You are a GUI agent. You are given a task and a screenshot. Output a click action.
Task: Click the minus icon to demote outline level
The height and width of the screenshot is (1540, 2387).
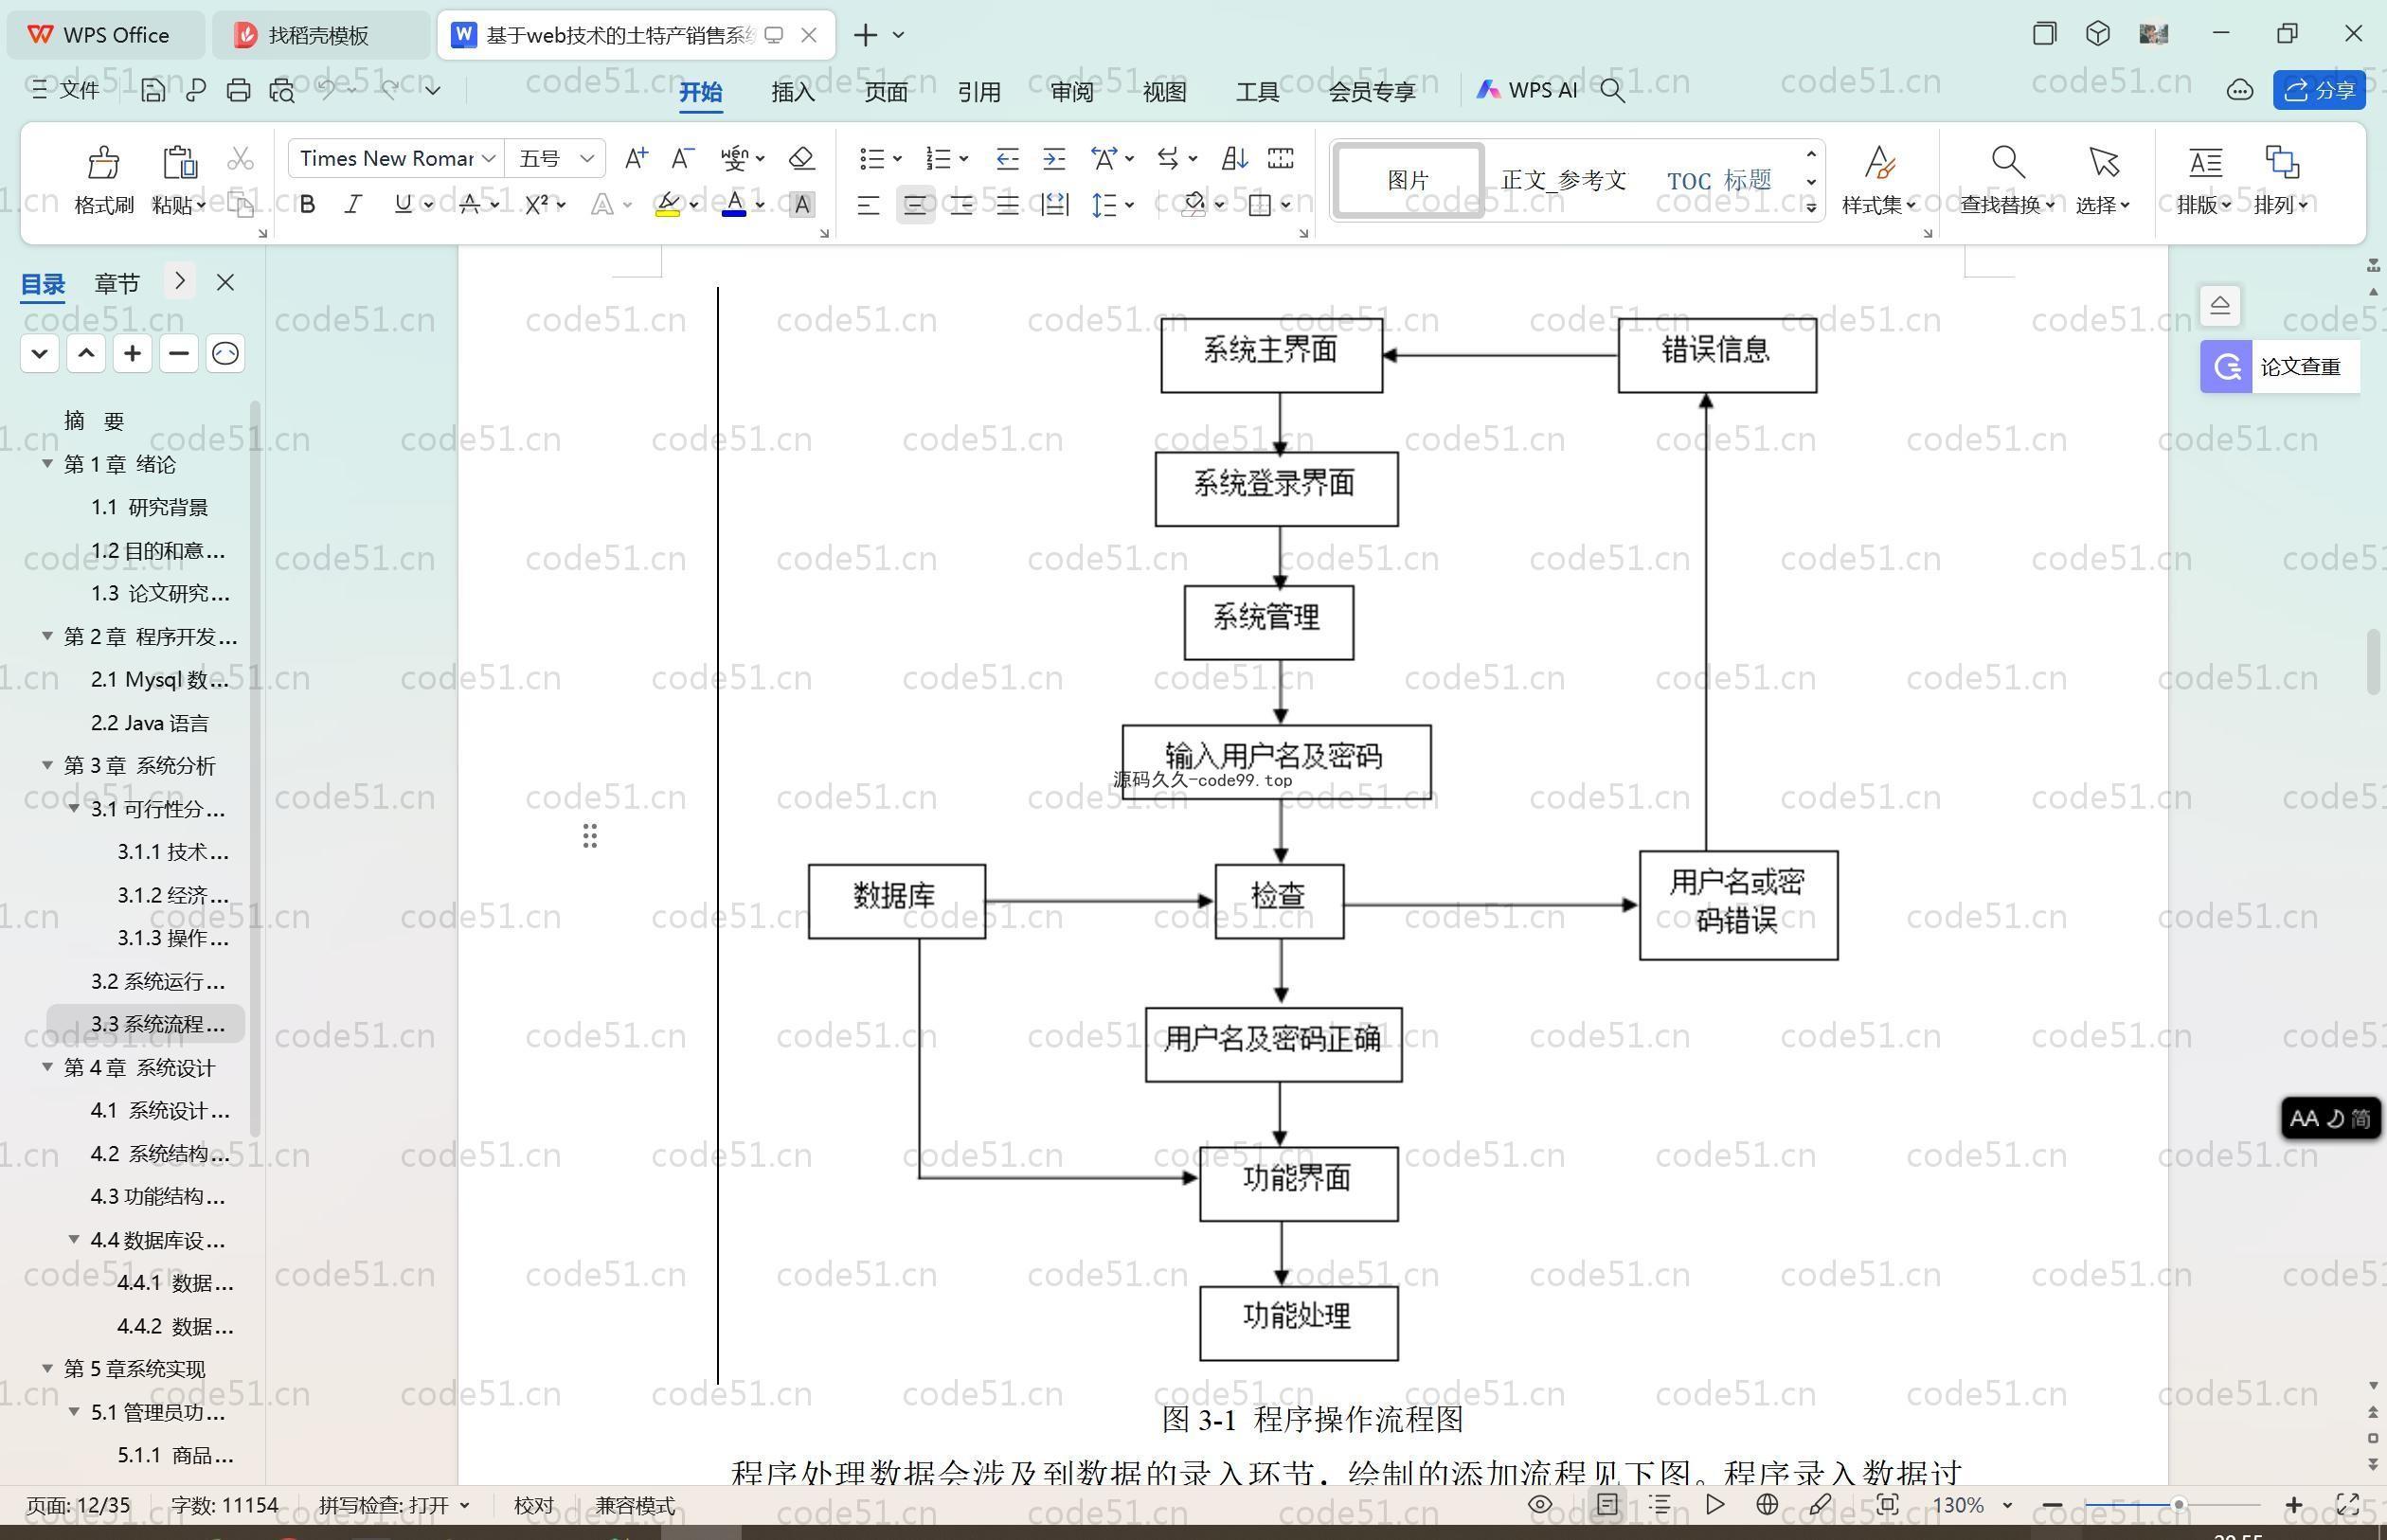click(179, 353)
